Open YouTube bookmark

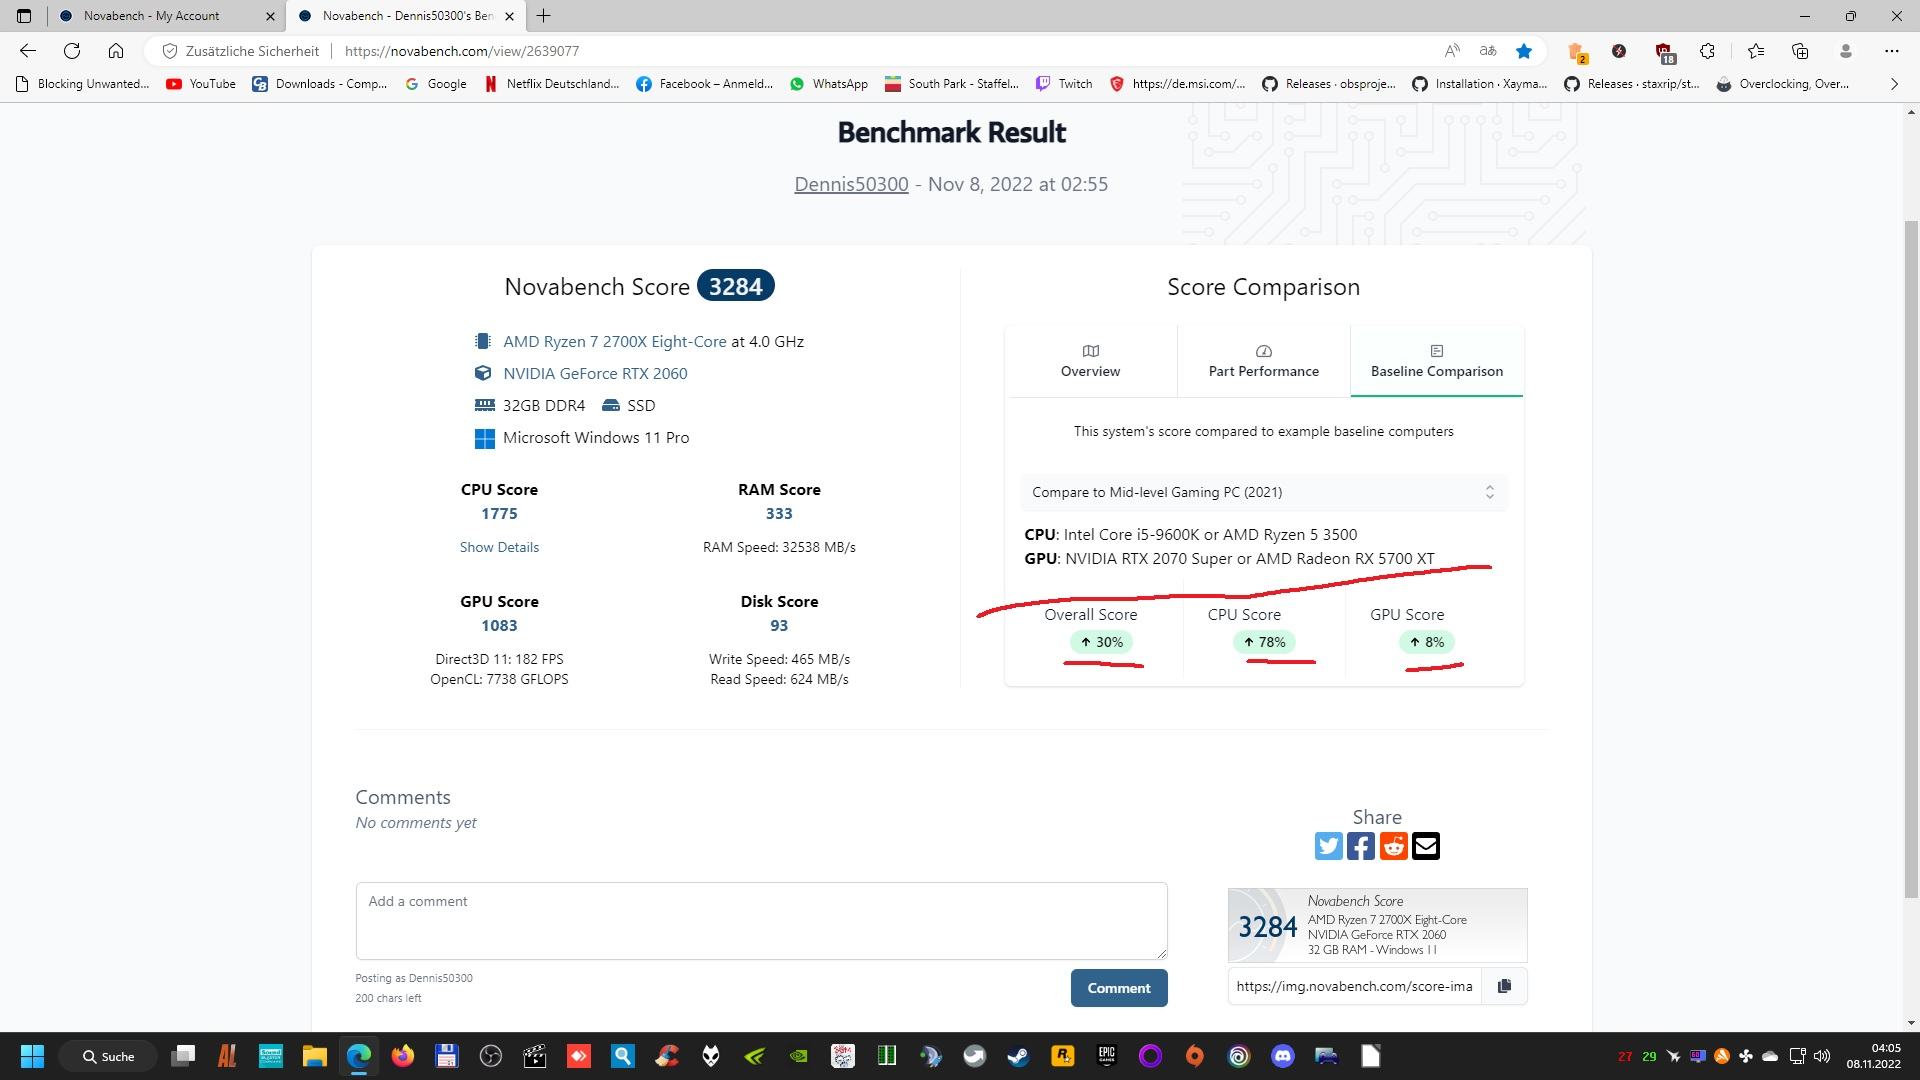pyautogui.click(x=201, y=84)
